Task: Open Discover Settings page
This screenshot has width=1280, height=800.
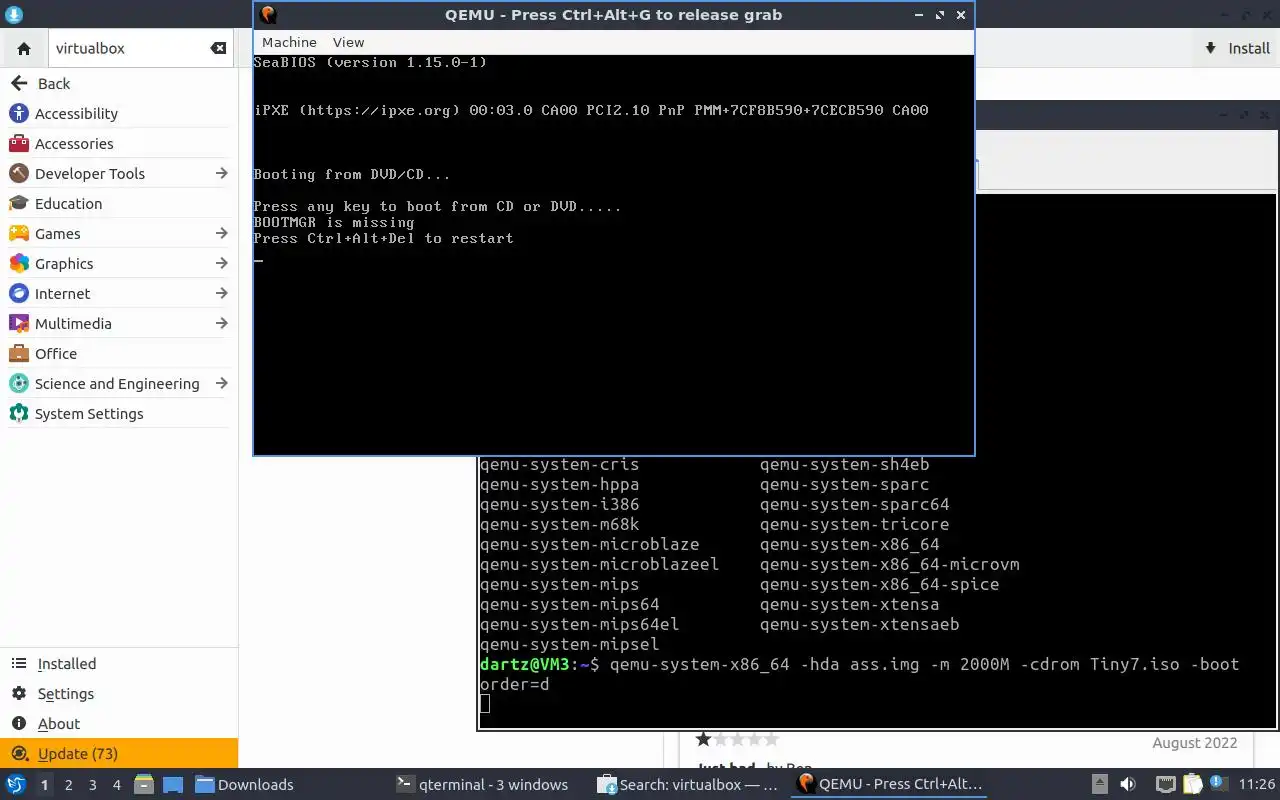Action: point(119,693)
